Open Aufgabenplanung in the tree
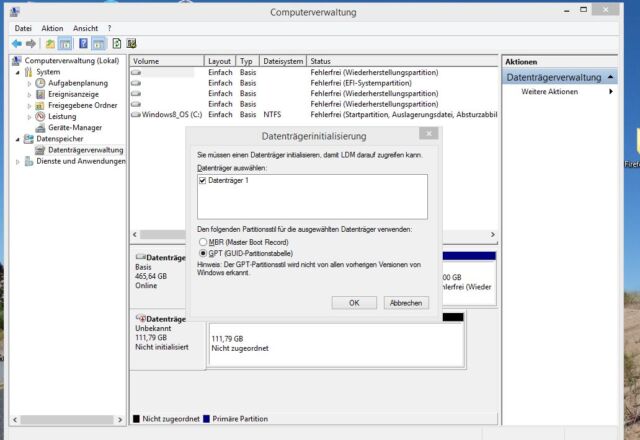Image resolution: width=640 pixels, height=440 pixels. (x=78, y=84)
